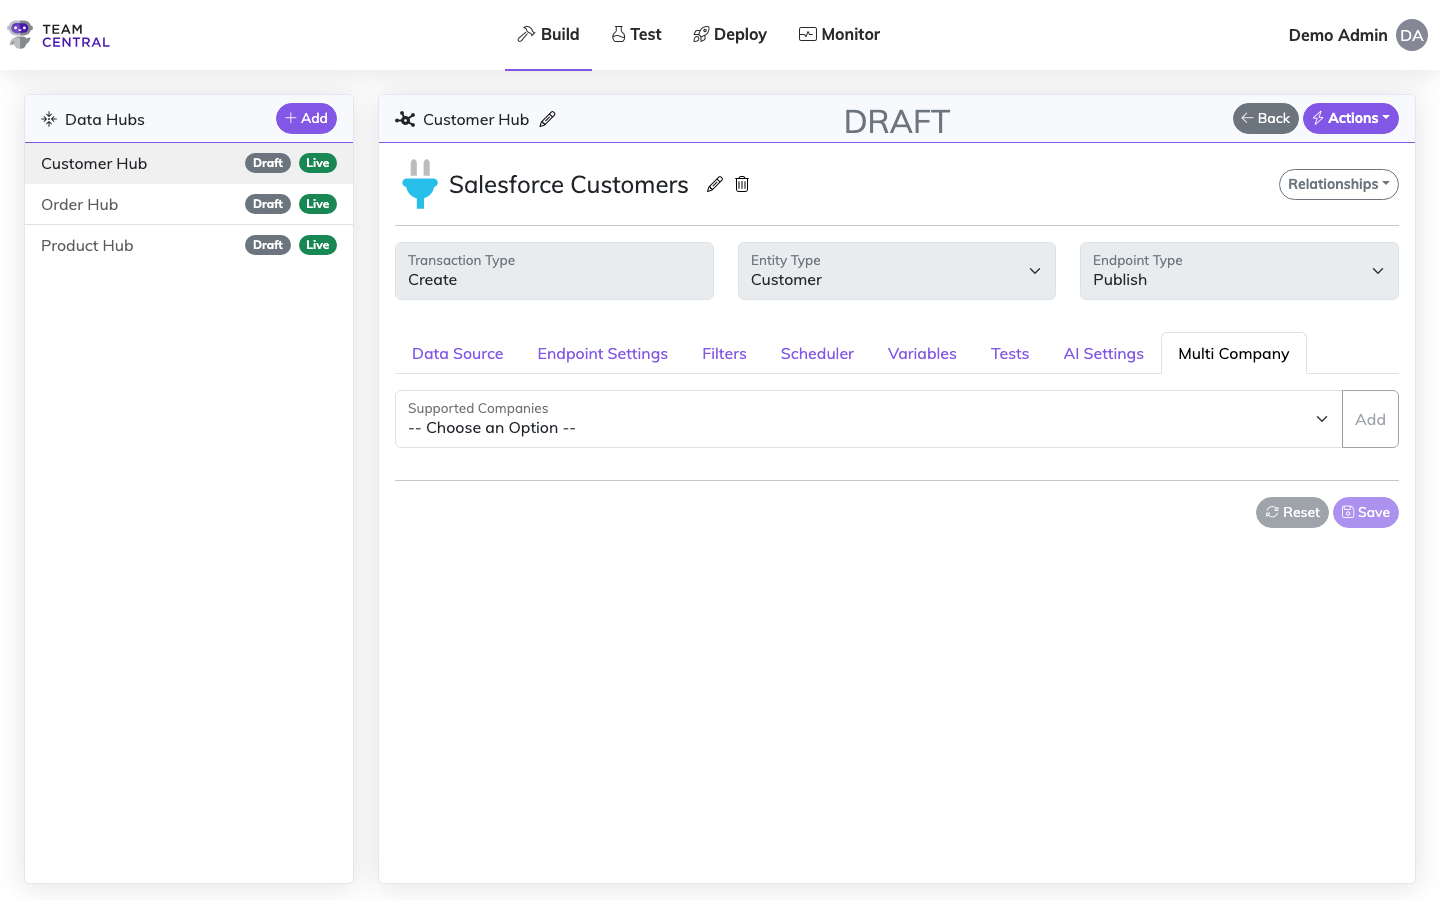
Task: Click the pencil icon beside Customer Hub
Action: 548,119
